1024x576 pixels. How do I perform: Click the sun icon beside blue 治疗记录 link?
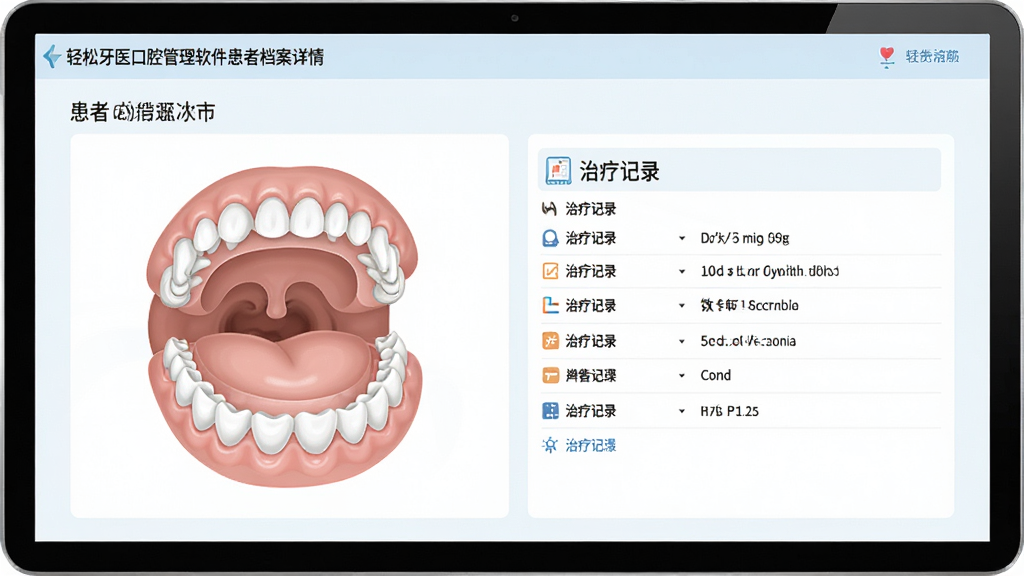point(550,445)
